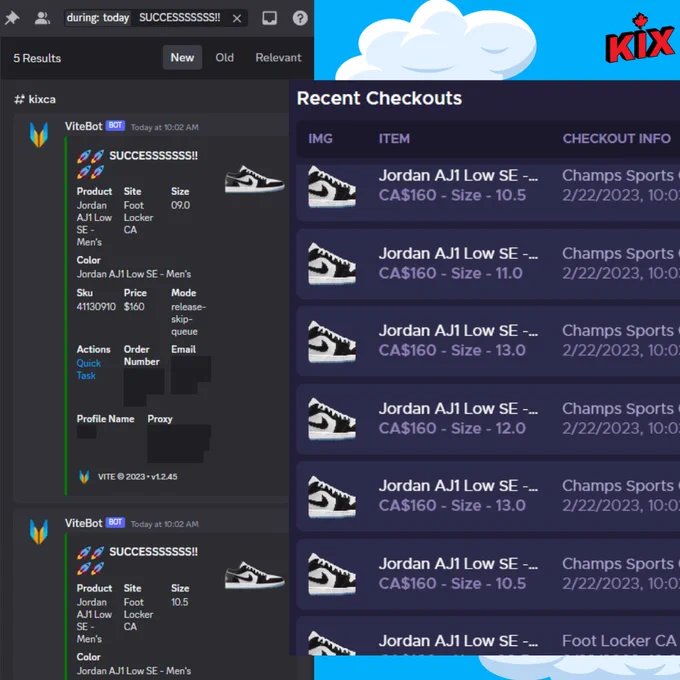Open the help question mark icon
Image resolution: width=680 pixels, height=680 pixels.
click(300, 18)
